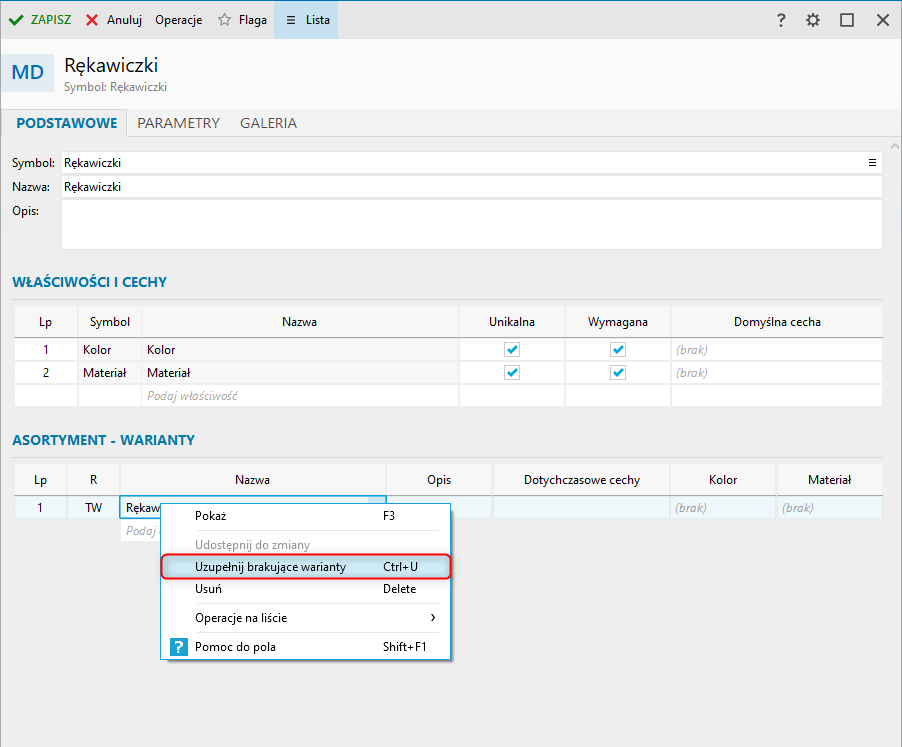Toggle Wymagana checkbox for Materiał row

click(x=618, y=372)
